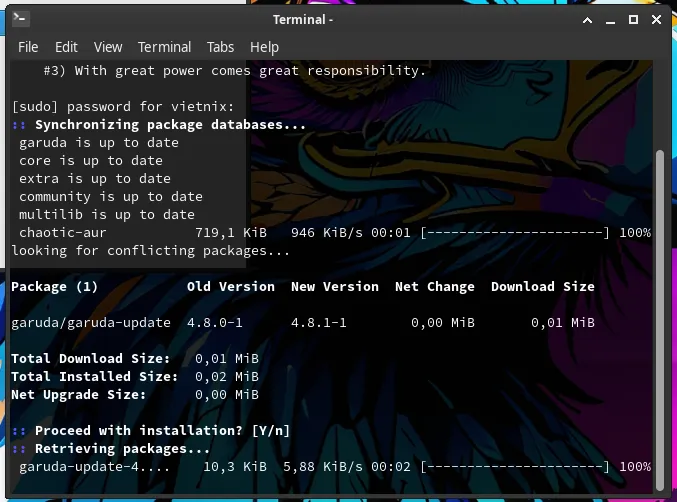
Task: Click the 'garuda-update-4....' download entry
Action: tap(95, 467)
